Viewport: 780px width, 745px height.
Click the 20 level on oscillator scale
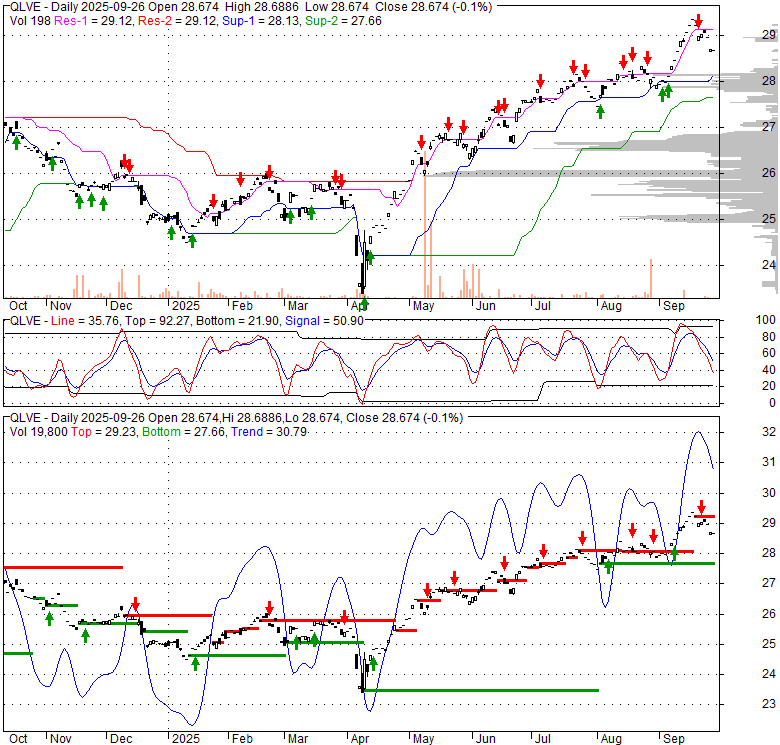pyautogui.click(x=769, y=385)
